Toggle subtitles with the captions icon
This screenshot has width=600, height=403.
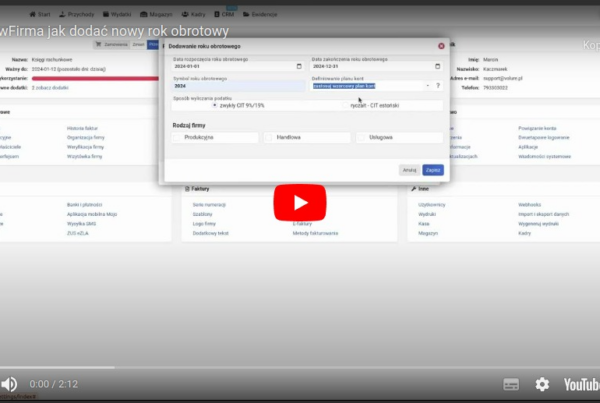(x=511, y=384)
